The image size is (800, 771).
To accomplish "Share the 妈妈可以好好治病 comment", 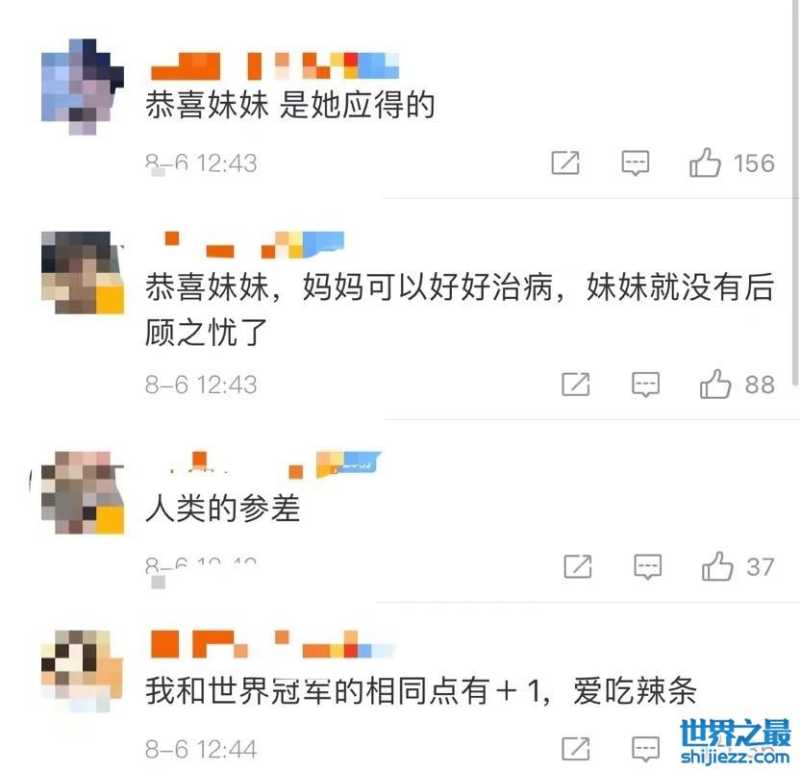I will point(576,384).
